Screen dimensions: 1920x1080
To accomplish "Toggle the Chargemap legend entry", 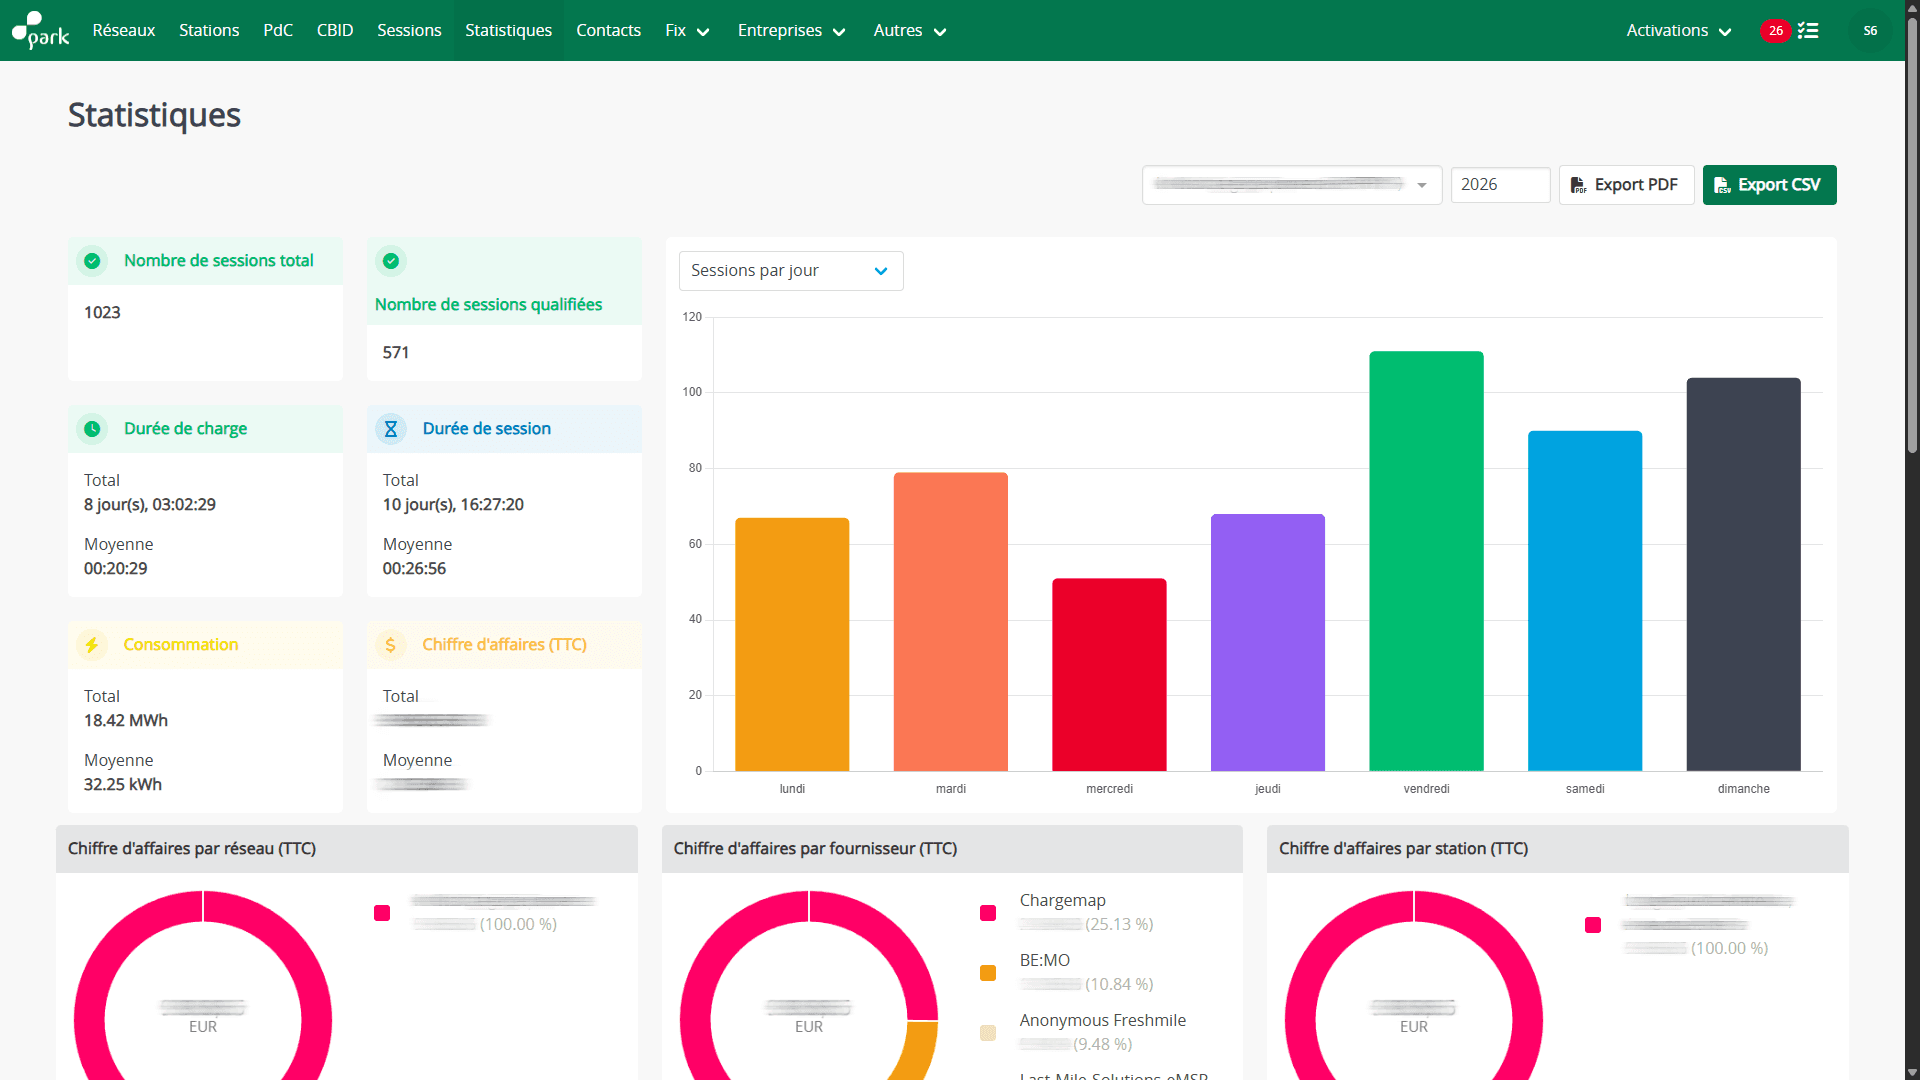I will (x=1062, y=901).
